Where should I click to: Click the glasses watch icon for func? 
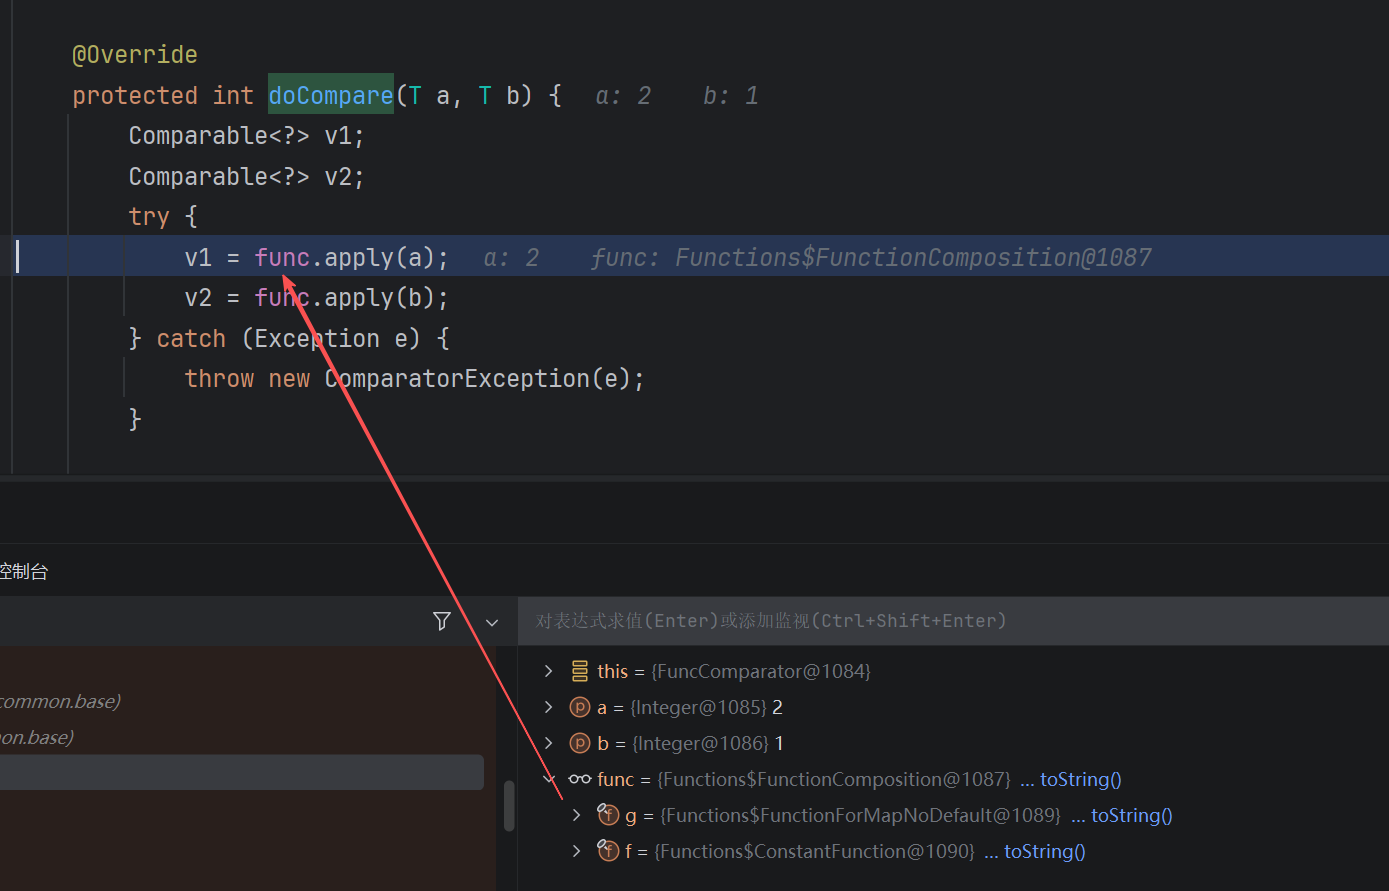(x=580, y=779)
